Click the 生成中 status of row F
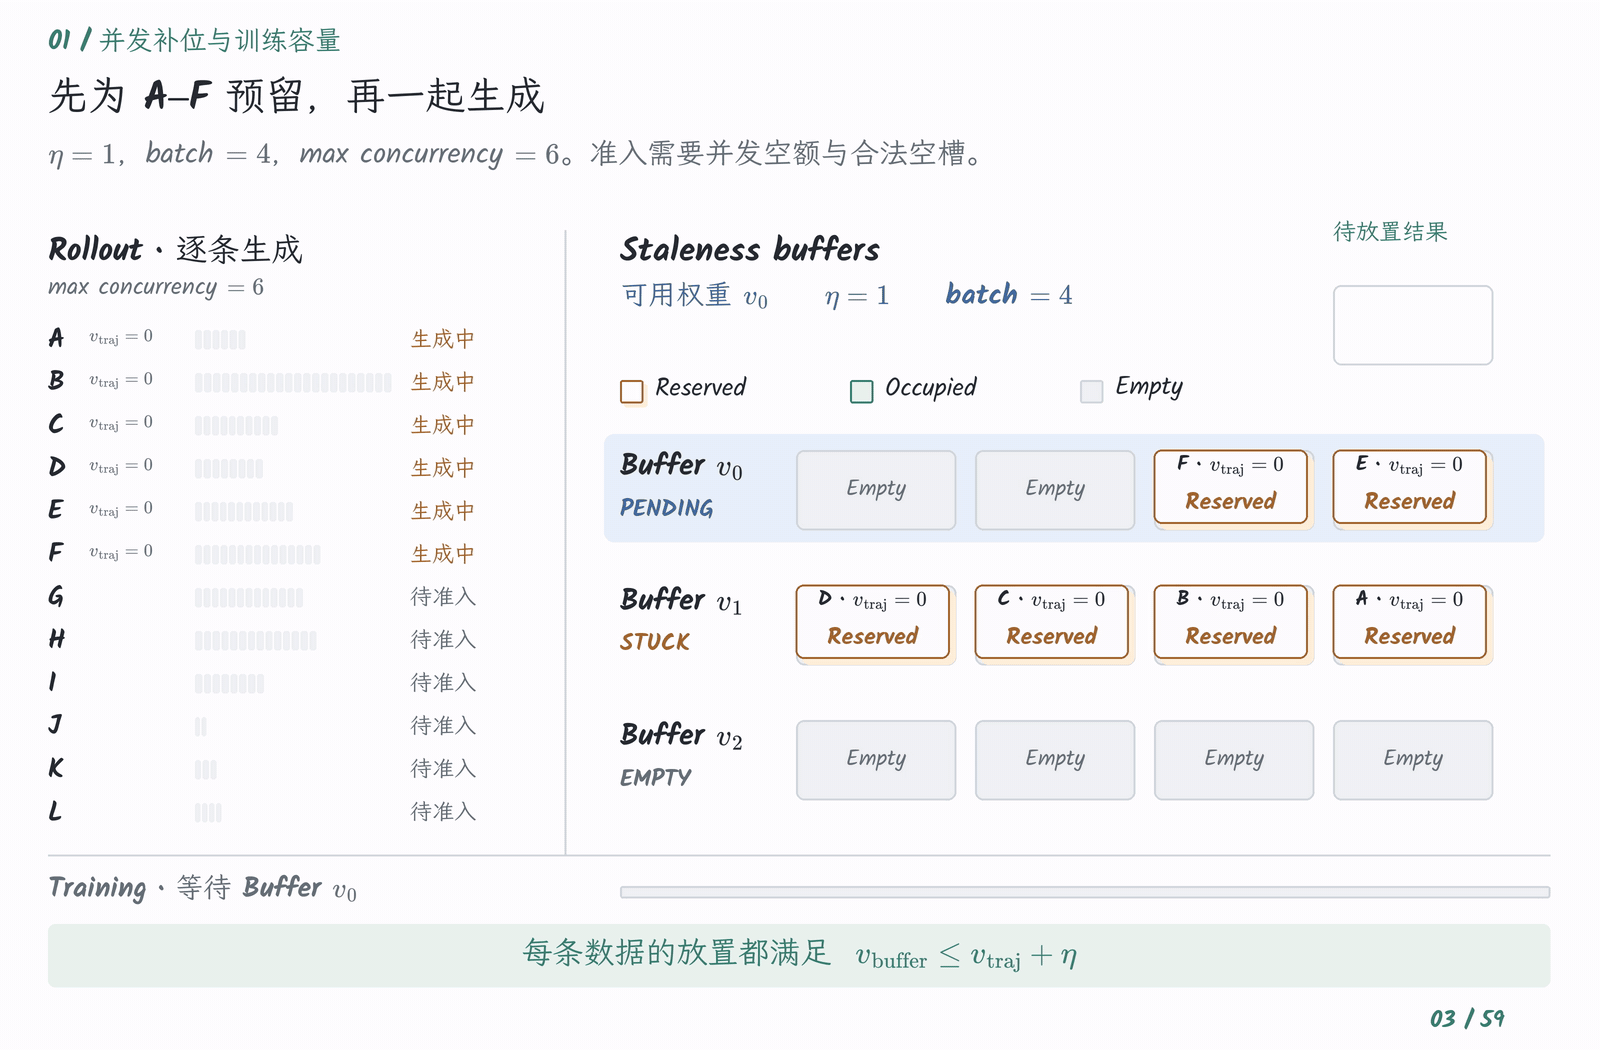Image resolution: width=1600 pixels, height=1050 pixels. pos(443,554)
